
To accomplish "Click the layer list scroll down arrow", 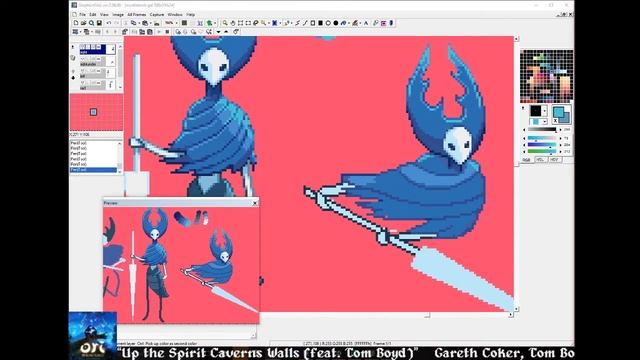I will click(x=120, y=87).
